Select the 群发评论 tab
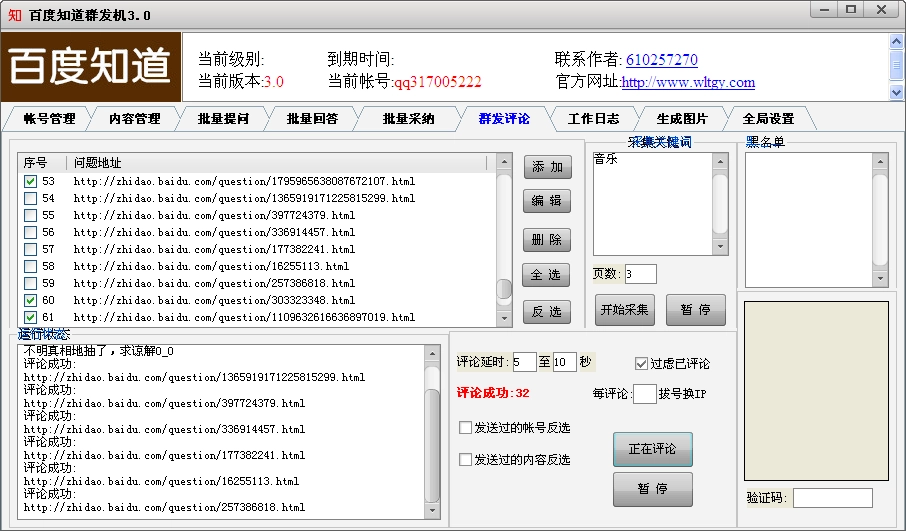Viewport: 906px width, 531px height. (504, 118)
